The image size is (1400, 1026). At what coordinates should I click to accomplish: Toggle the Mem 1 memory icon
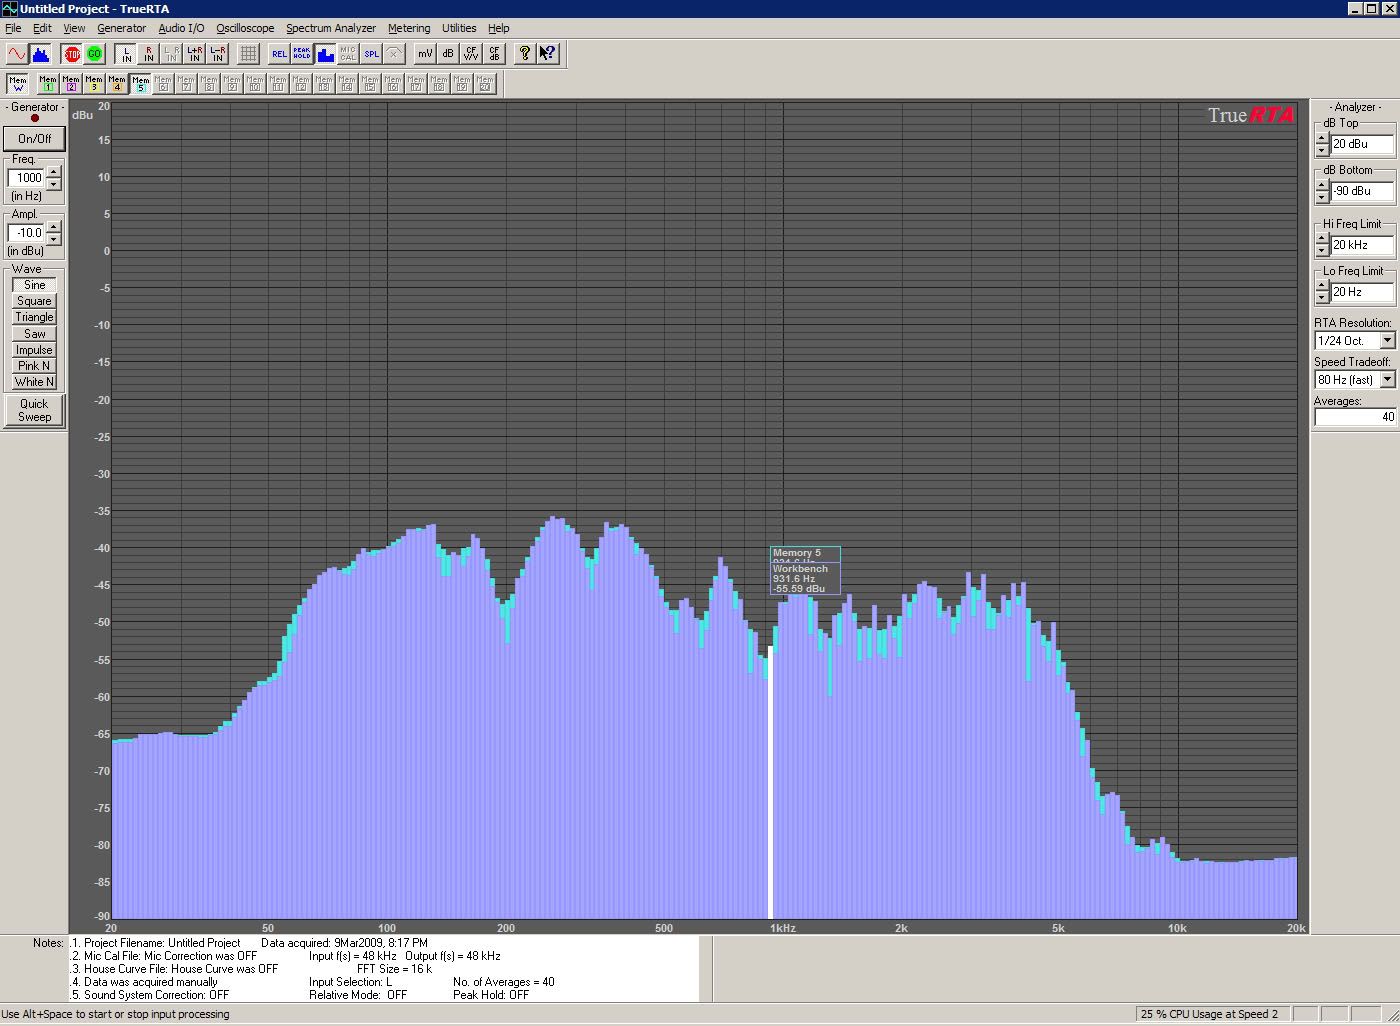(x=48, y=84)
